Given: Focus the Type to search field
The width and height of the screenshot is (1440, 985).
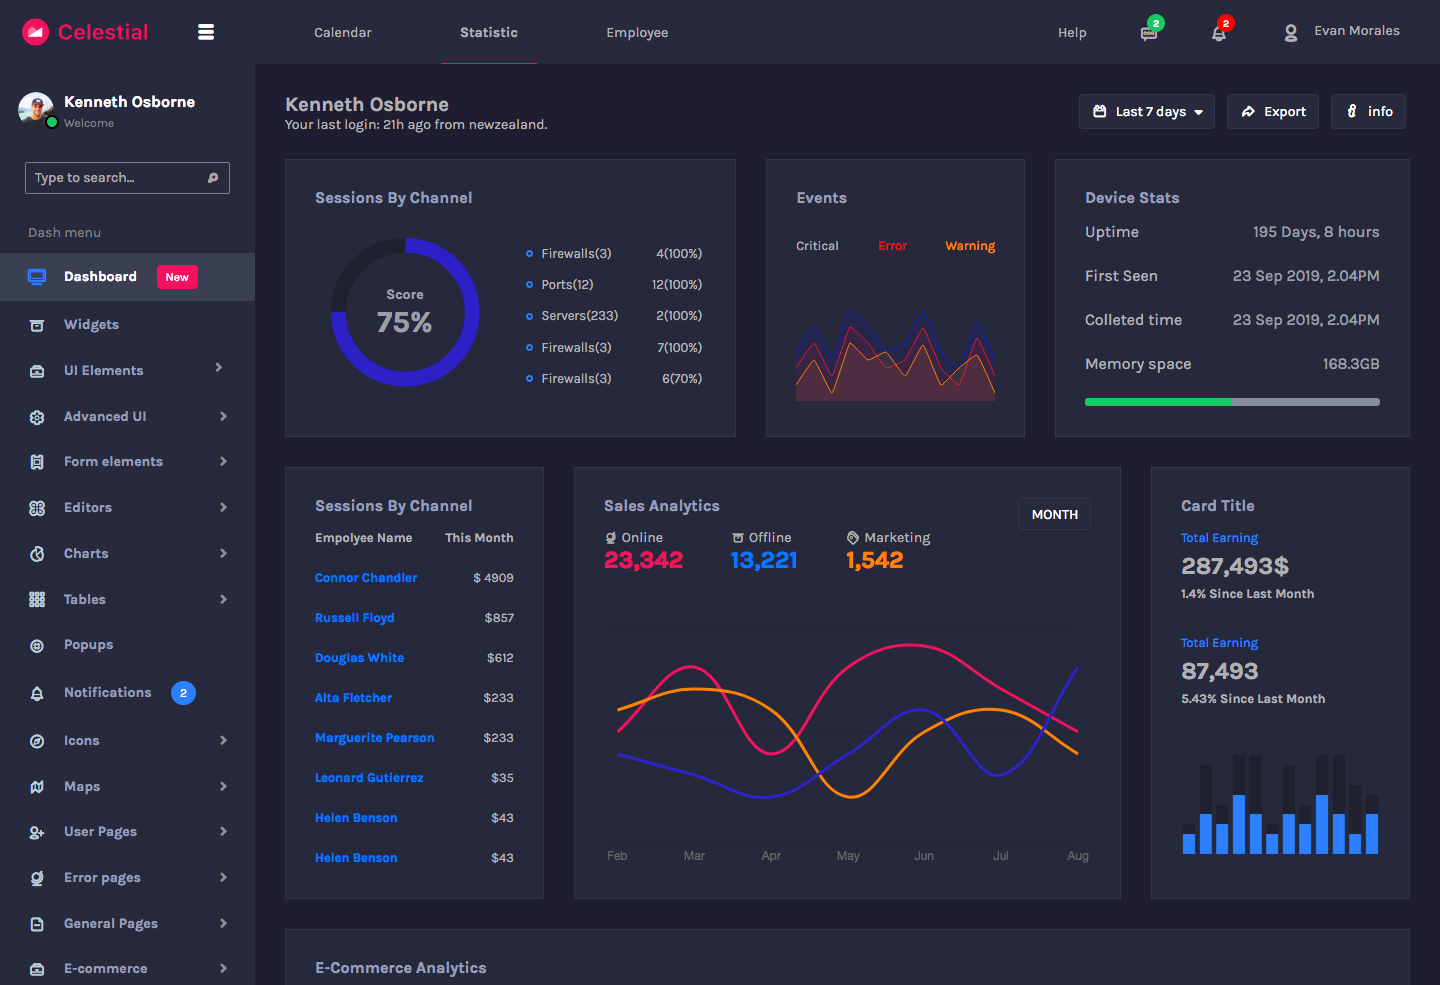Looking at the screenshot, I should [115, 178].
